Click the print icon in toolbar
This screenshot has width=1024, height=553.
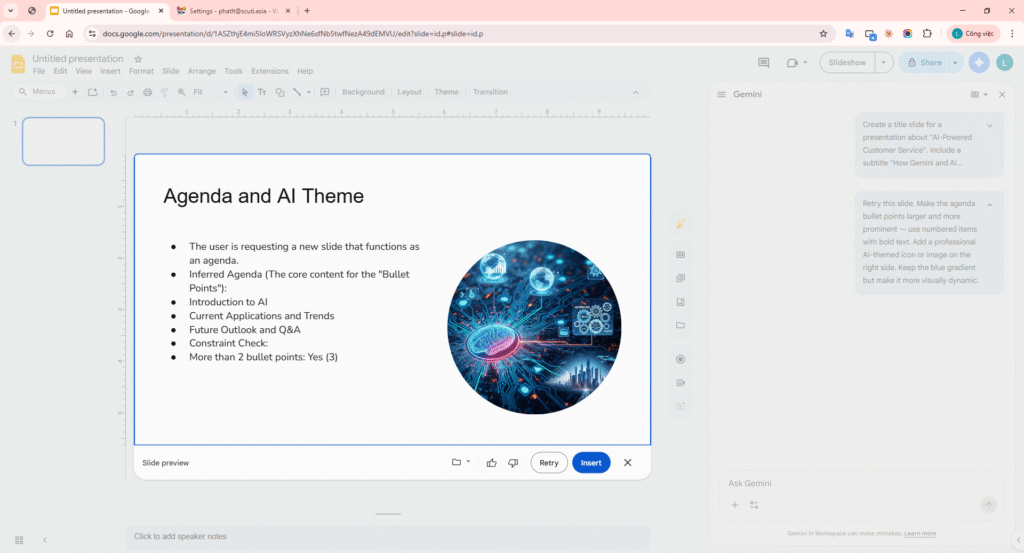pyautogui.click(x=148, y=92)
